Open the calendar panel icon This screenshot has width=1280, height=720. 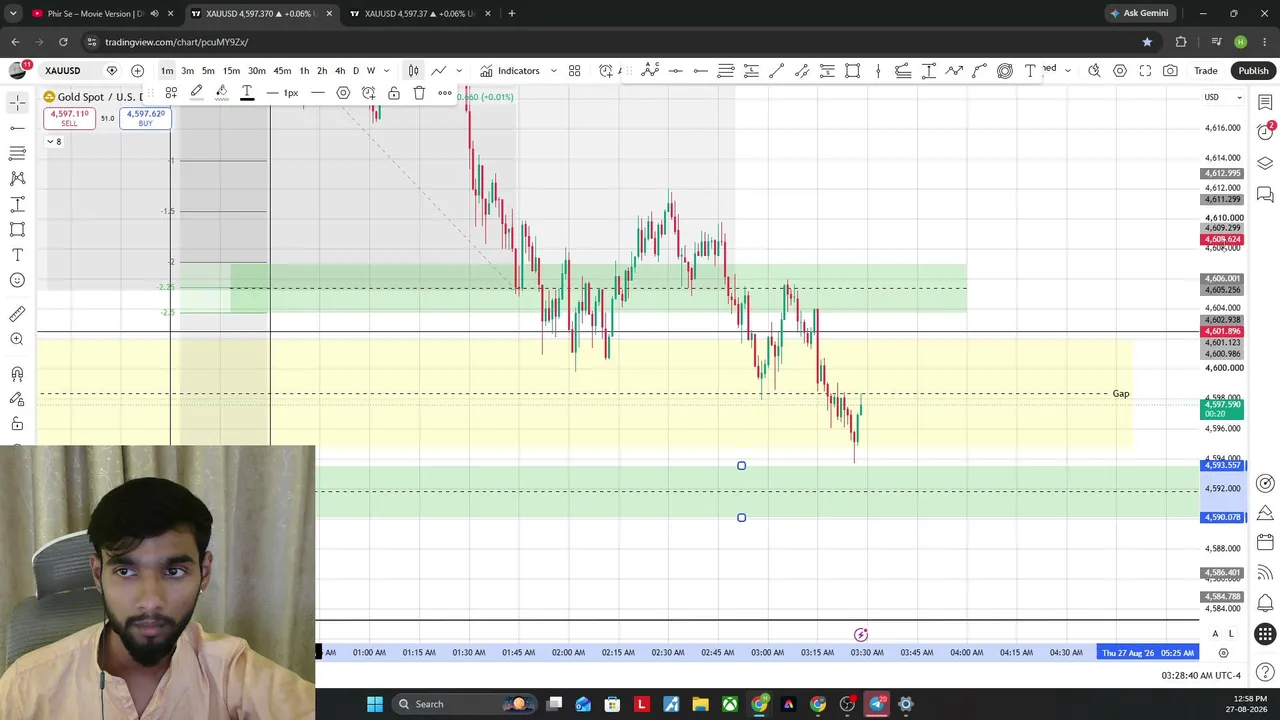point(1265,542)
